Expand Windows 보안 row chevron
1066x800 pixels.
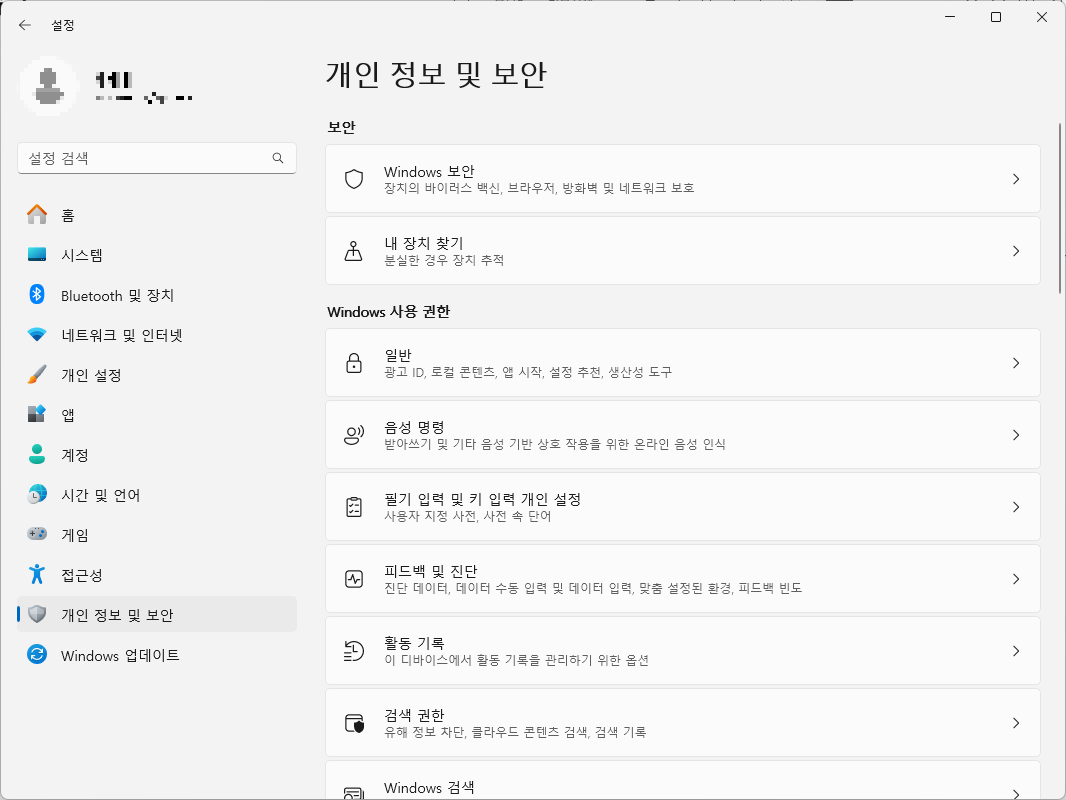coord(1016,179)
